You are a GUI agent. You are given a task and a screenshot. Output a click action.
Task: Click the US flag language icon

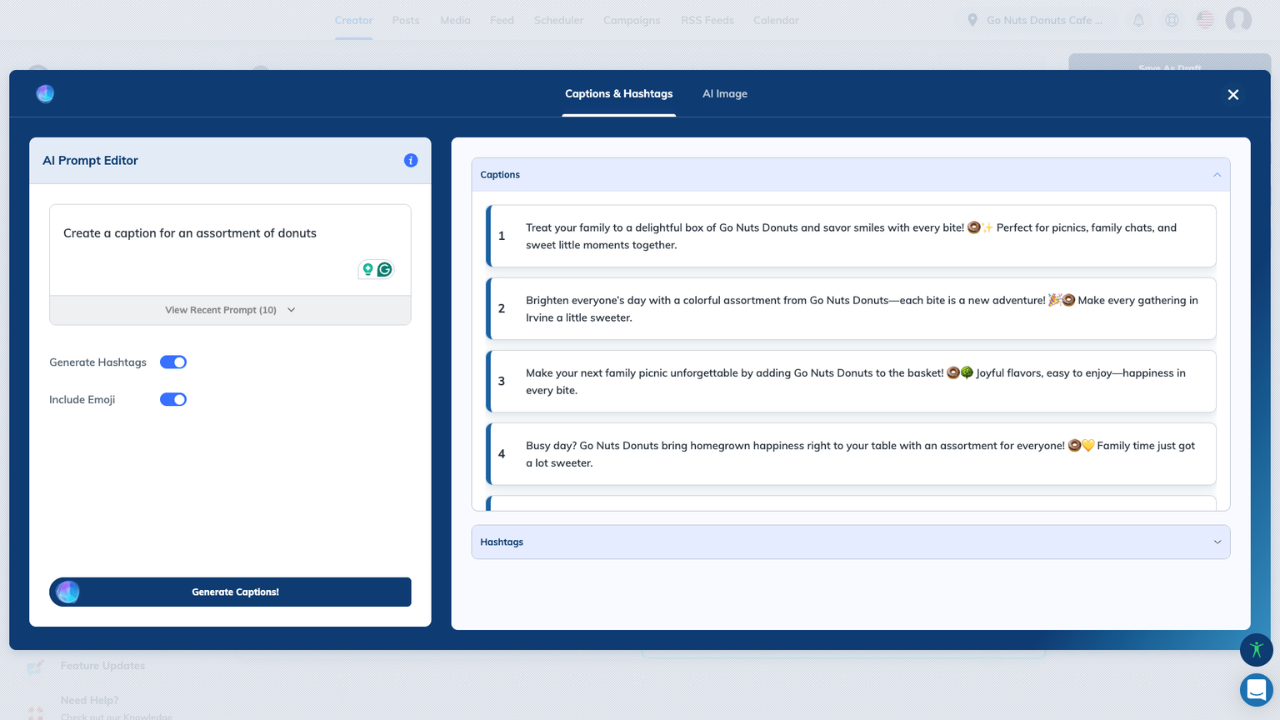pos(1205,20)
